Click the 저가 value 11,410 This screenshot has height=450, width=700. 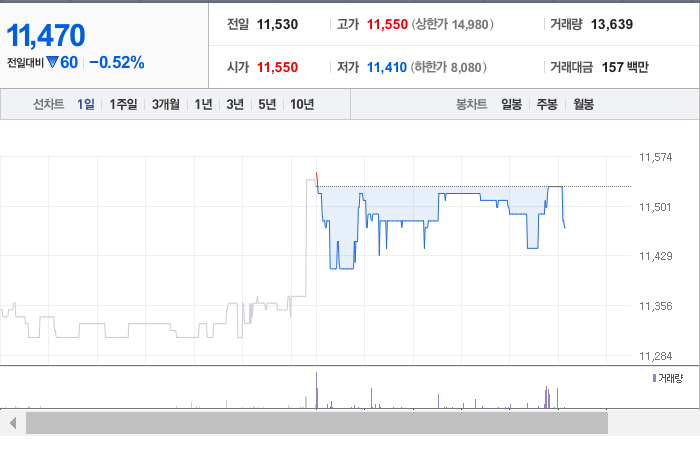point(387,67)
